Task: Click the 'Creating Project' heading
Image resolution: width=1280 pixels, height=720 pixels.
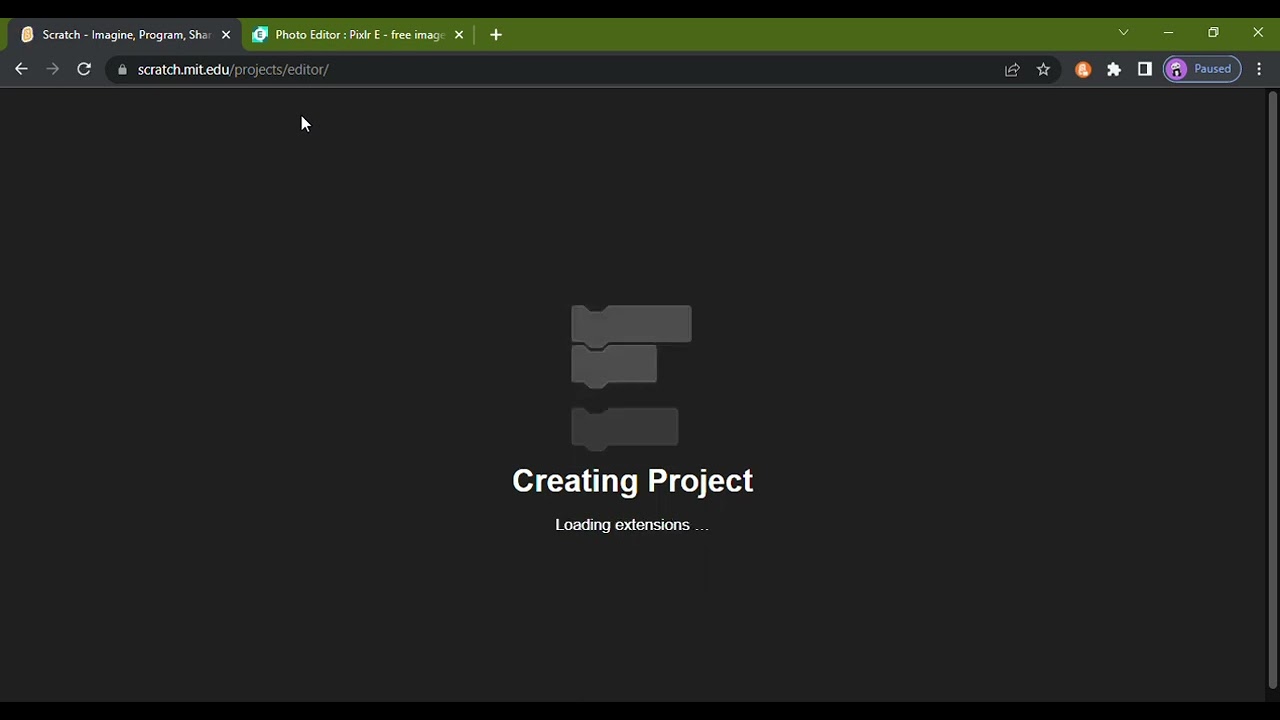Action: (632, 481)
